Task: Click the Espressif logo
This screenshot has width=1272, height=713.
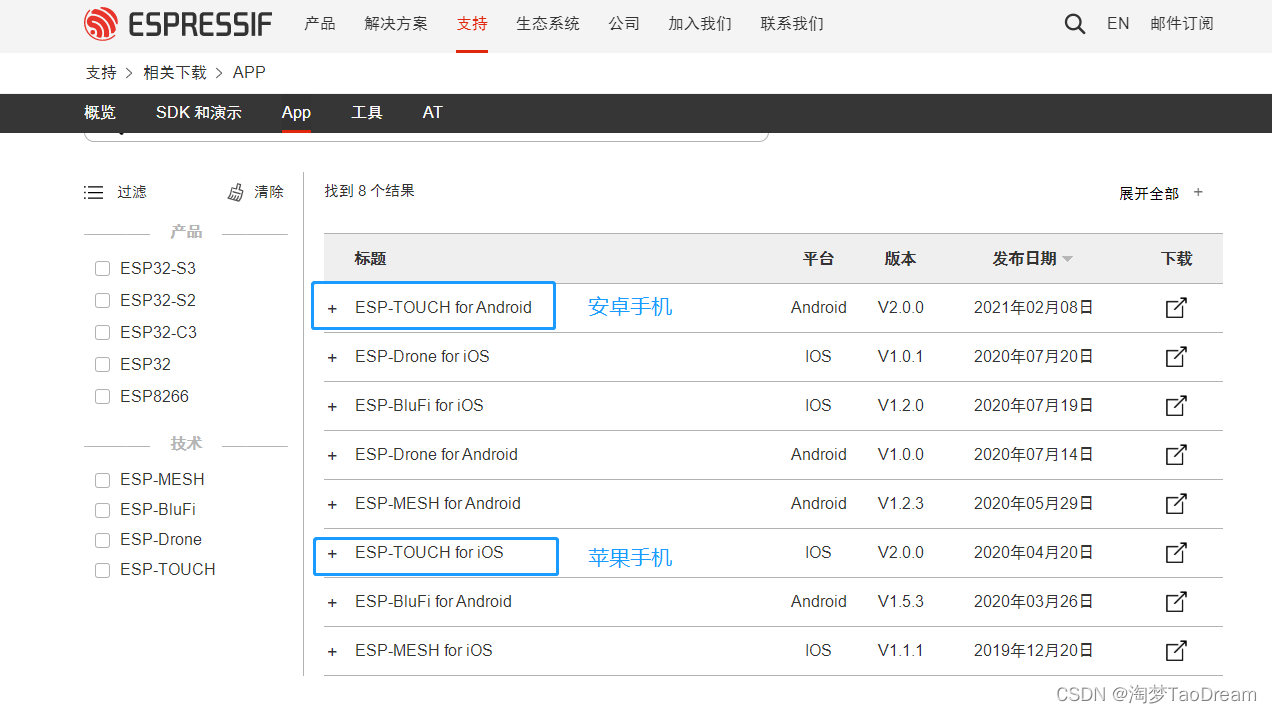Action: pyautogui.click(x=178, y=24)
